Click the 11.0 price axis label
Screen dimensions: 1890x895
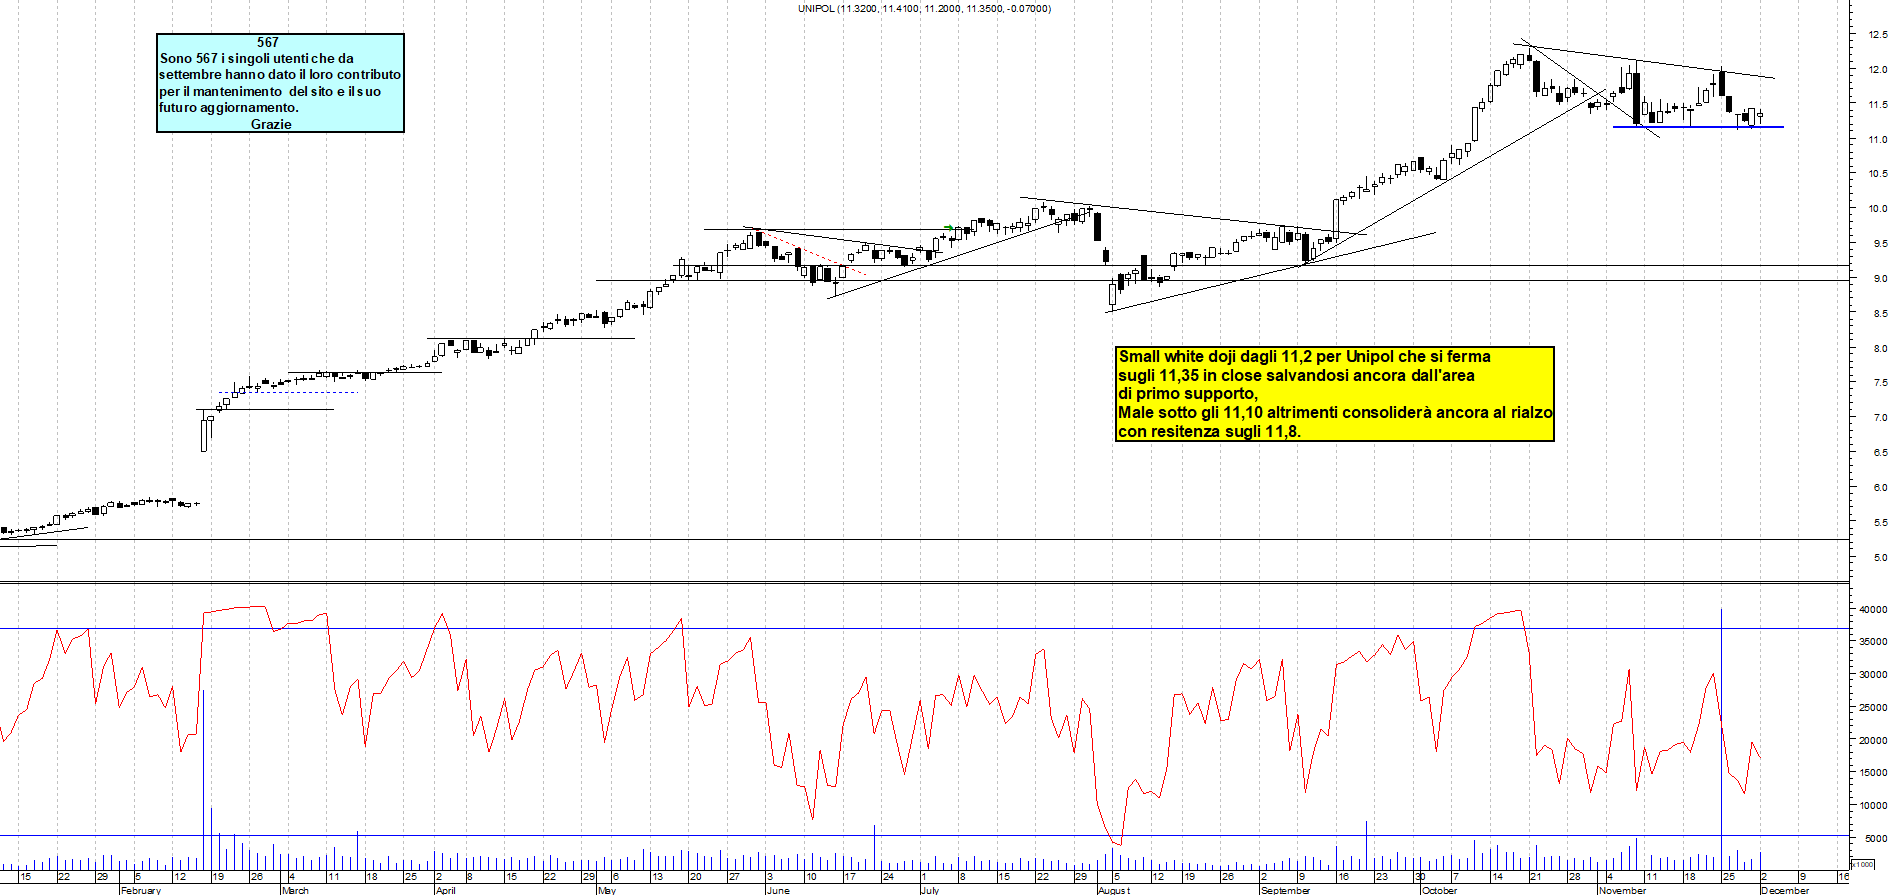(1878, 140)
